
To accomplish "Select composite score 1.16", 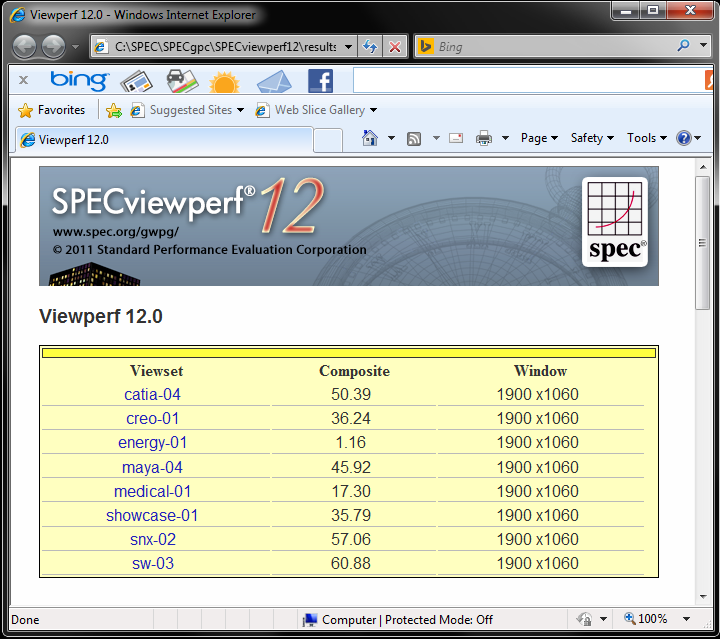I will click(x=351, y=443).
